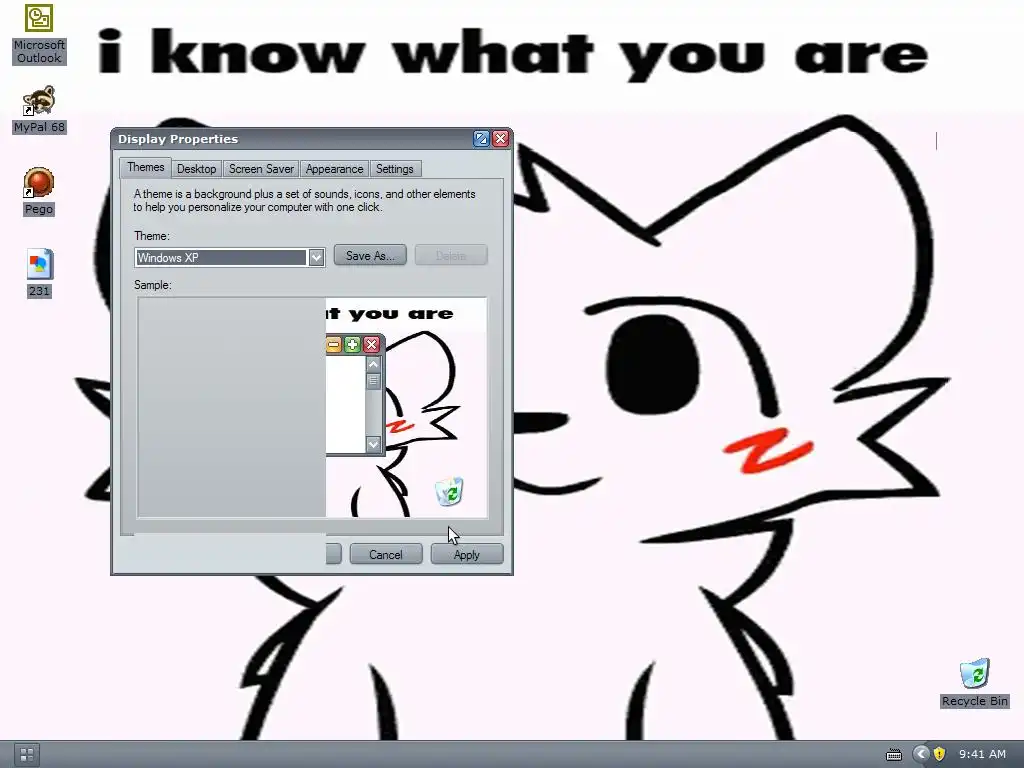Viewport: 1024px width, 768px height.
Task: Select the Pego desktop shortcut
Action: pyautogui.click(x=39, y=191)
